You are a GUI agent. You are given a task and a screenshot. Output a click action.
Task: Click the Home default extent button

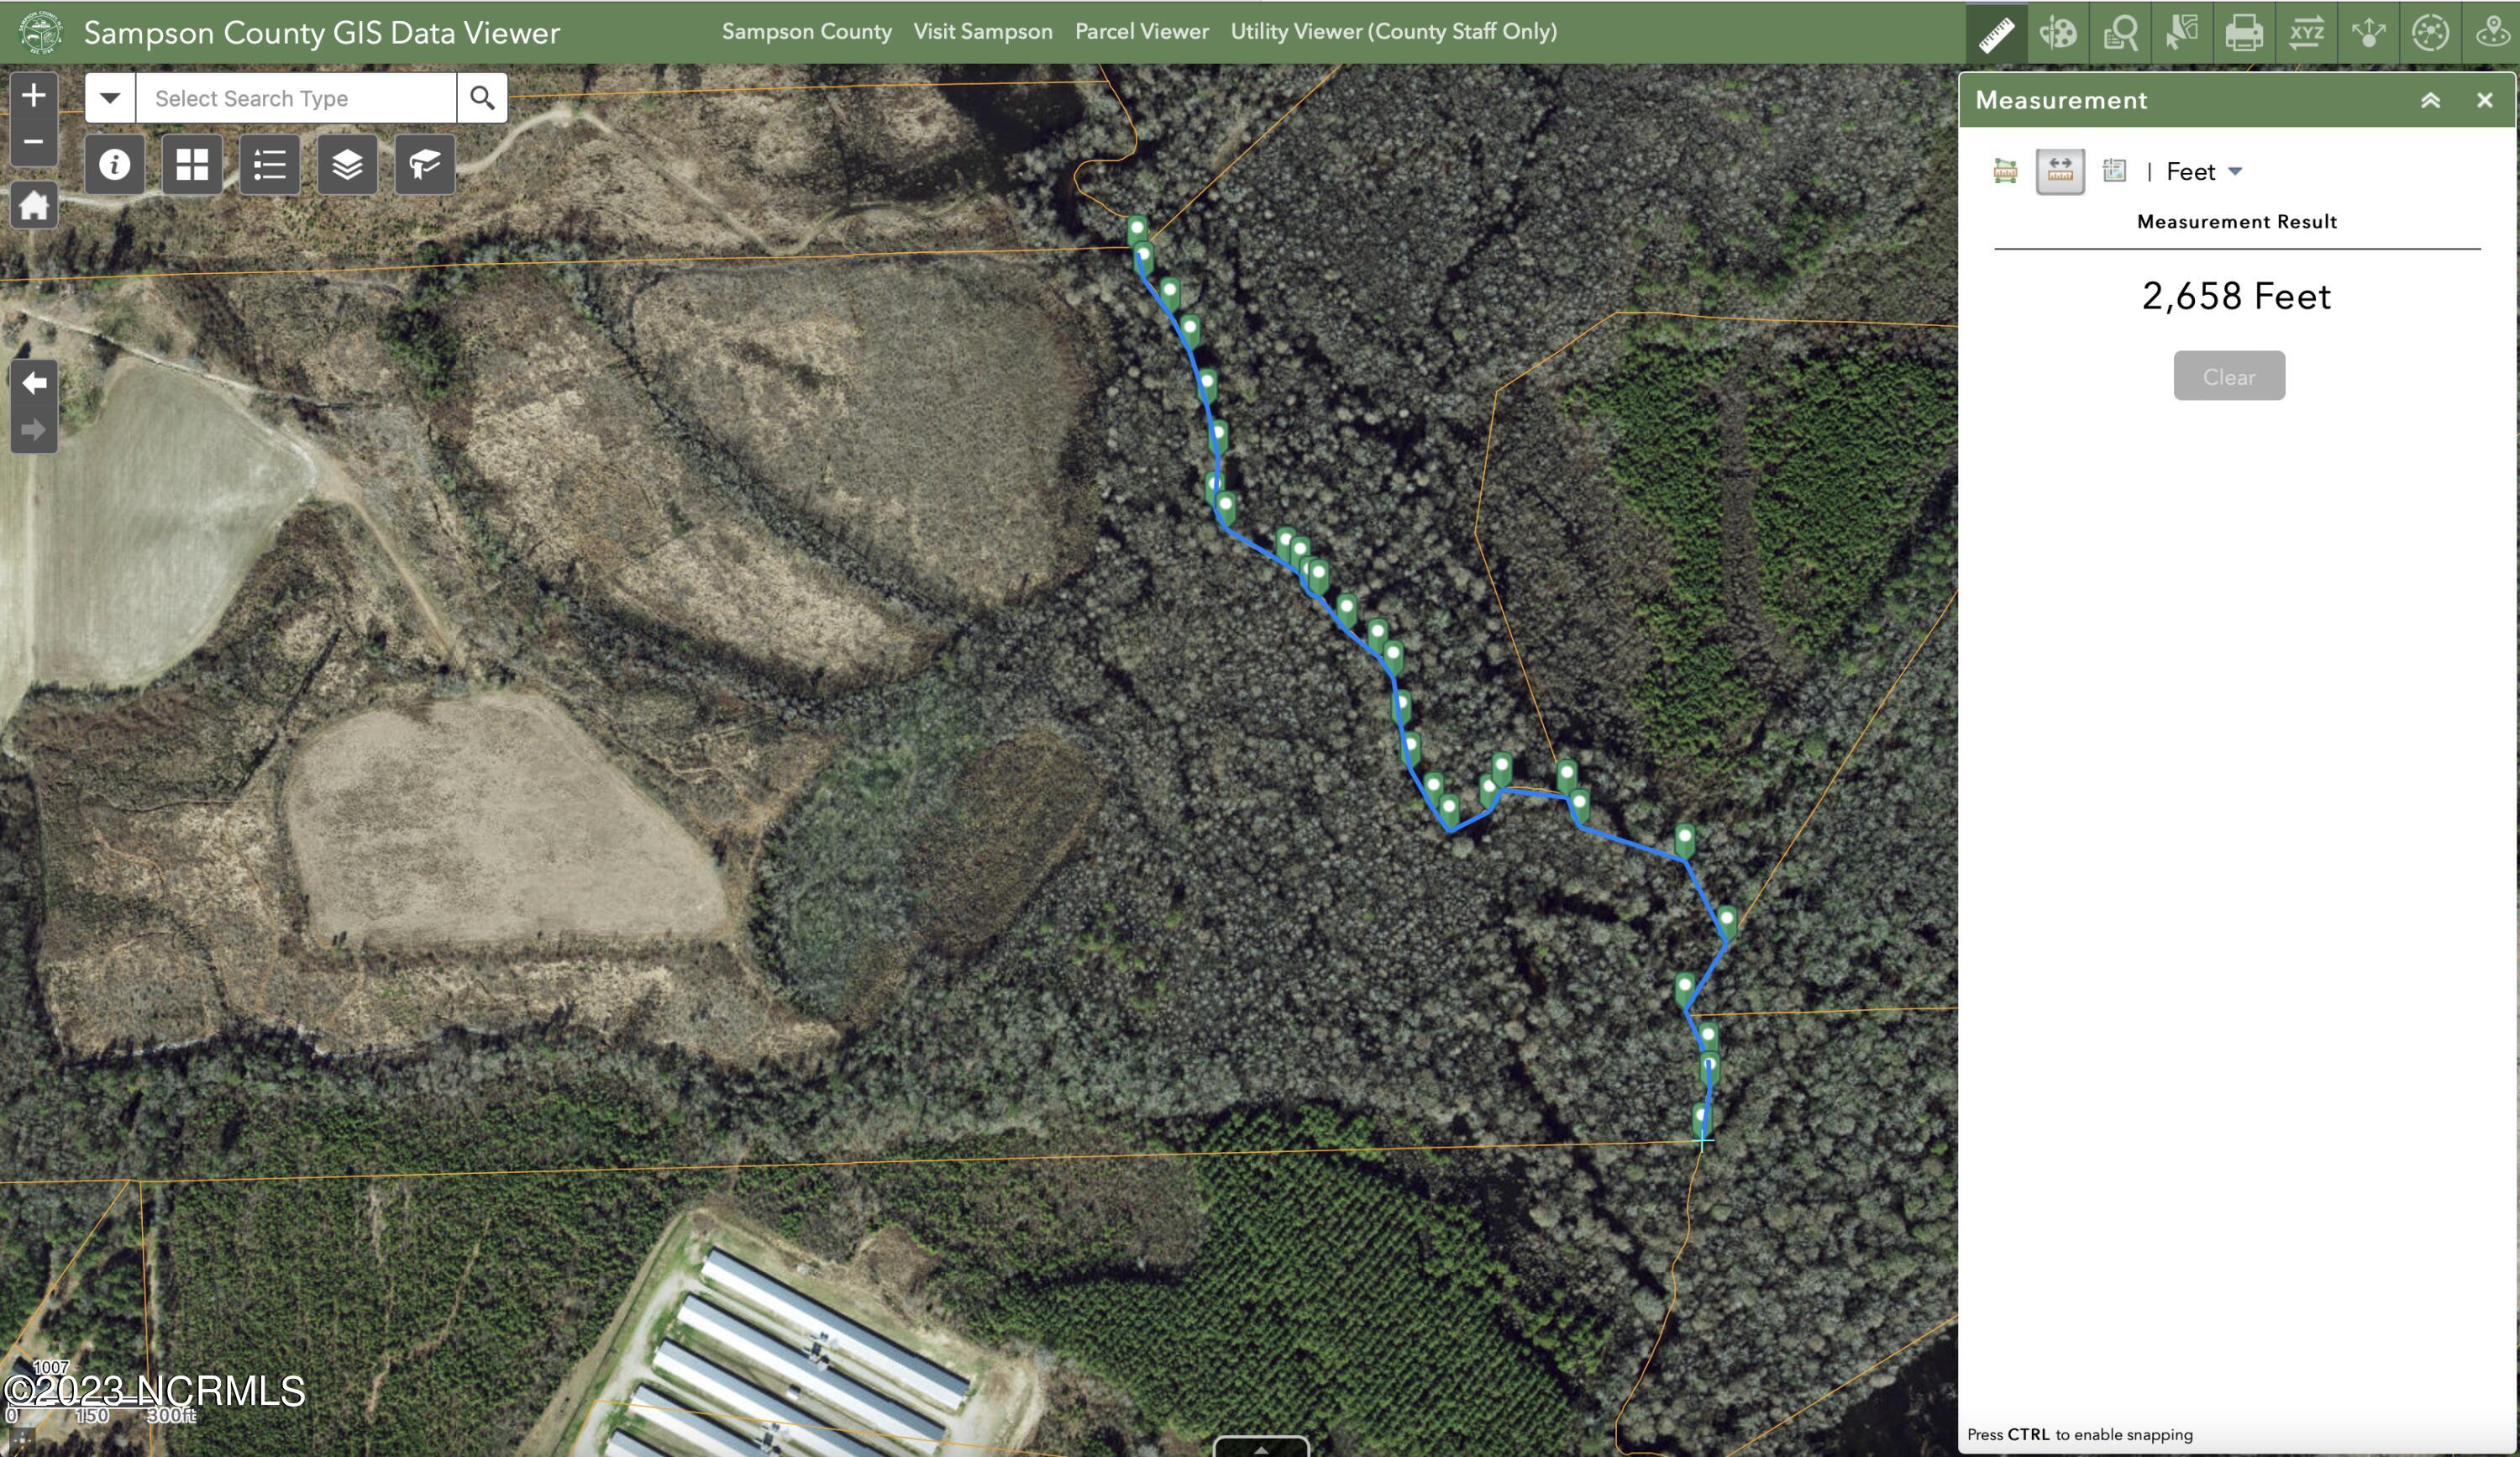[x=34, y=206]
